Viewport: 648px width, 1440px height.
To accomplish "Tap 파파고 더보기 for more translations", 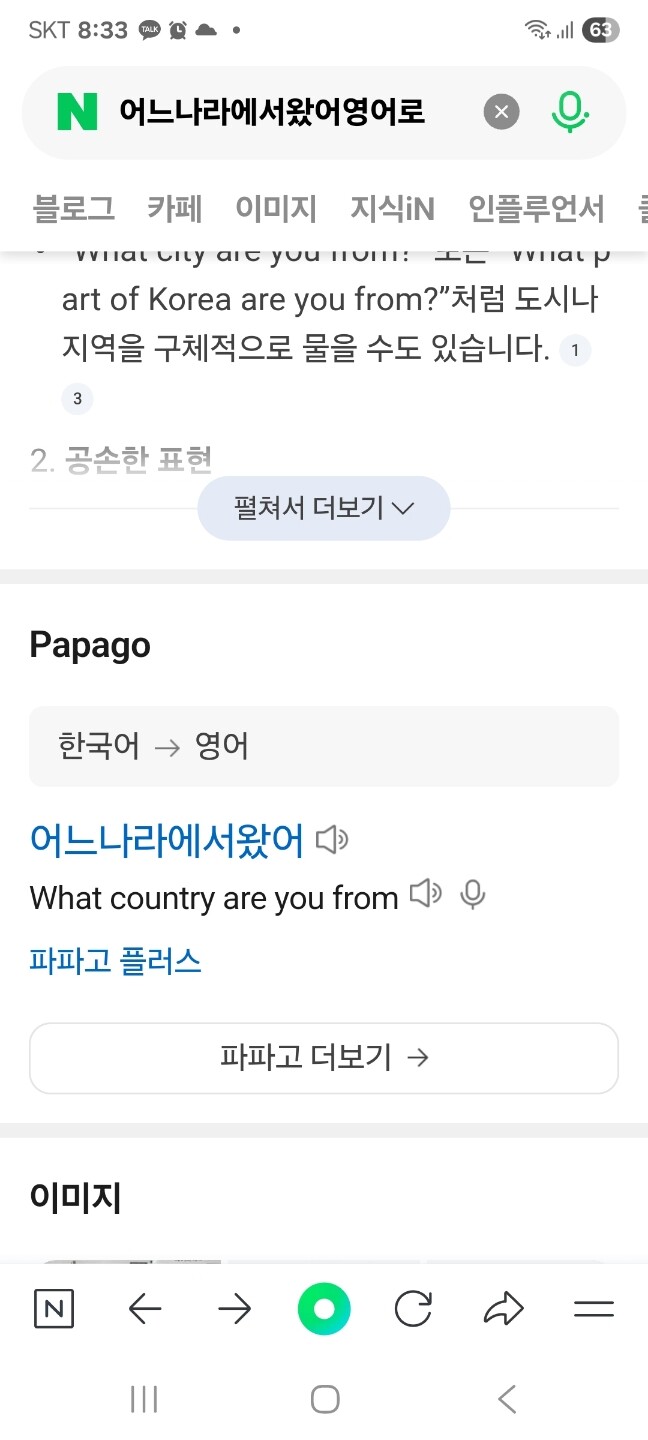I will tap(323, 1057).
